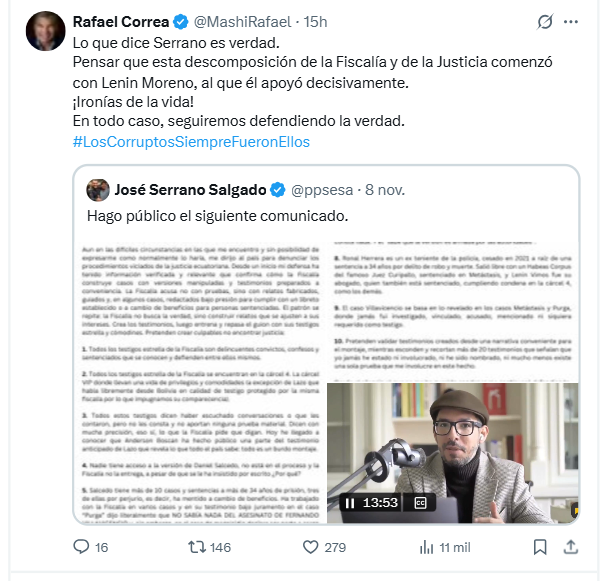
Task: Open hashtag #LosCorruptosSiempreFueronEllos
Action: [192, 142]
